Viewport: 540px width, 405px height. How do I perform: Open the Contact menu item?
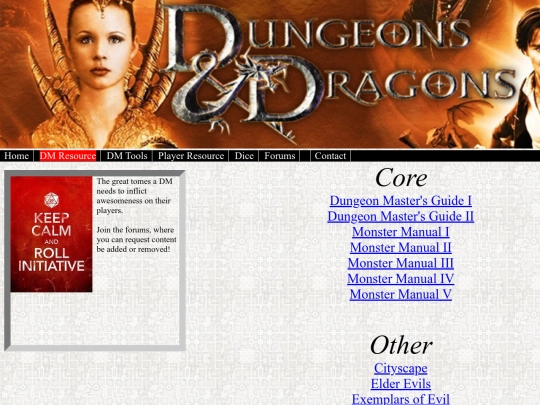pyautogui.click(x=330, y=156)
